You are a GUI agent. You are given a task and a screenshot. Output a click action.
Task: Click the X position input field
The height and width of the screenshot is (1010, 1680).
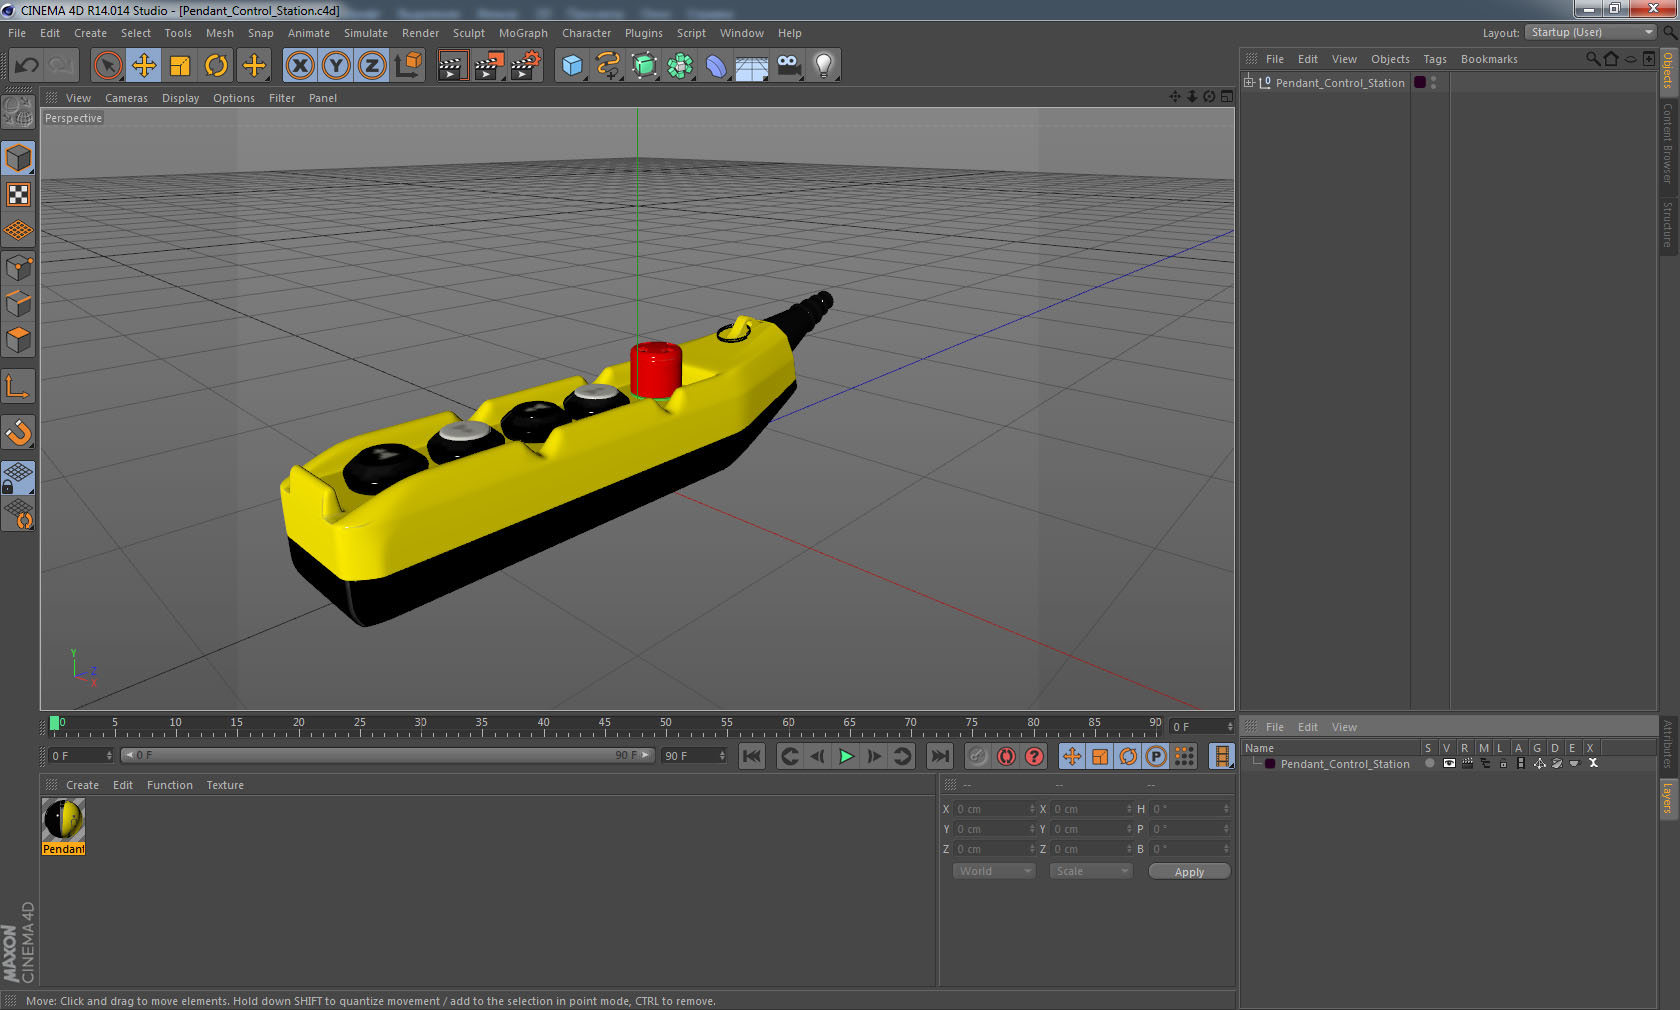point(995,809)
